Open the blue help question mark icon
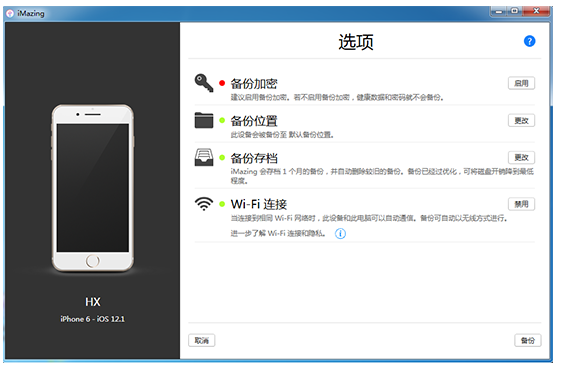The height and width of the screenshot is (365, 561). pyautogui.click(x=529, y=41)
